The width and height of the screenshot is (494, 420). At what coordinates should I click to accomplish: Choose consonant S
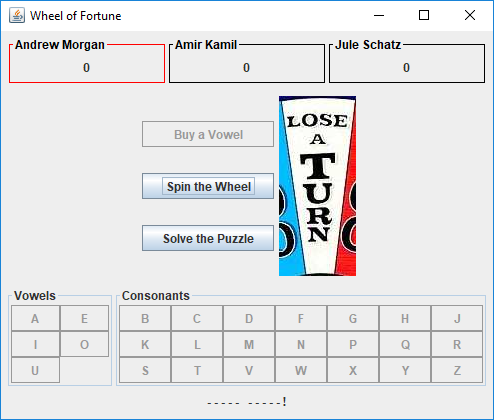[145, 370]
